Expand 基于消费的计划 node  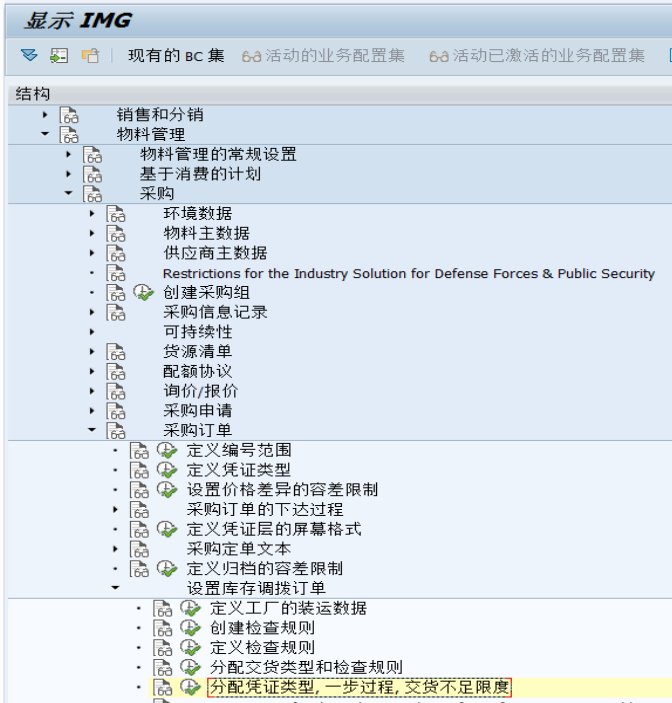pos(68,174)
